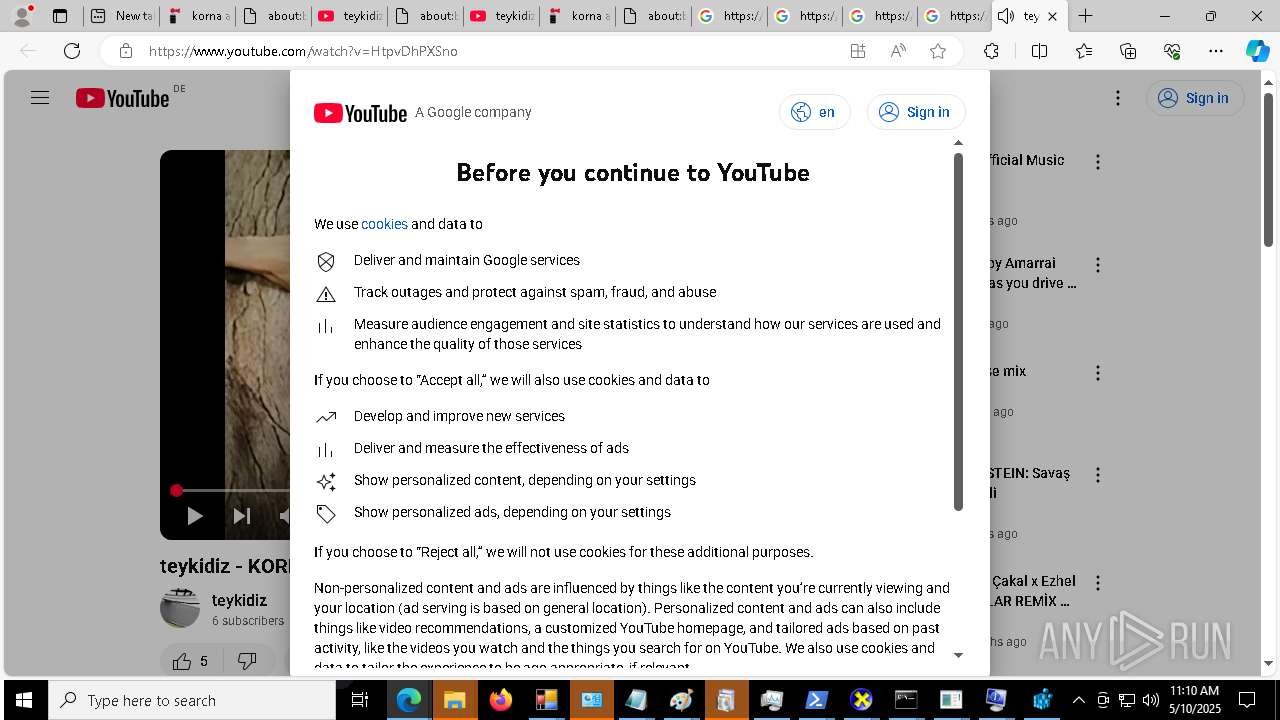Click Sign in on the YouTube page header
The width and height of the screenshot is (1280, 720).
click(x=1195, y=98)
